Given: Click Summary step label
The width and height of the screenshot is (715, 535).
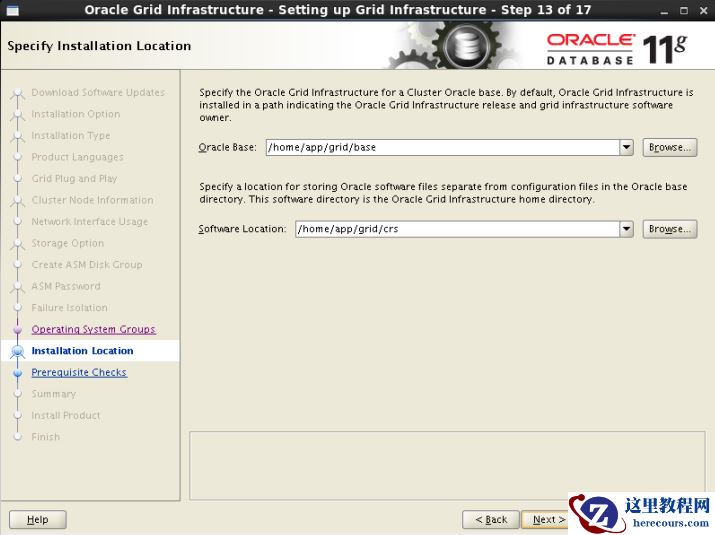Looking at the screenshot, I should click(x=54, y=394).
